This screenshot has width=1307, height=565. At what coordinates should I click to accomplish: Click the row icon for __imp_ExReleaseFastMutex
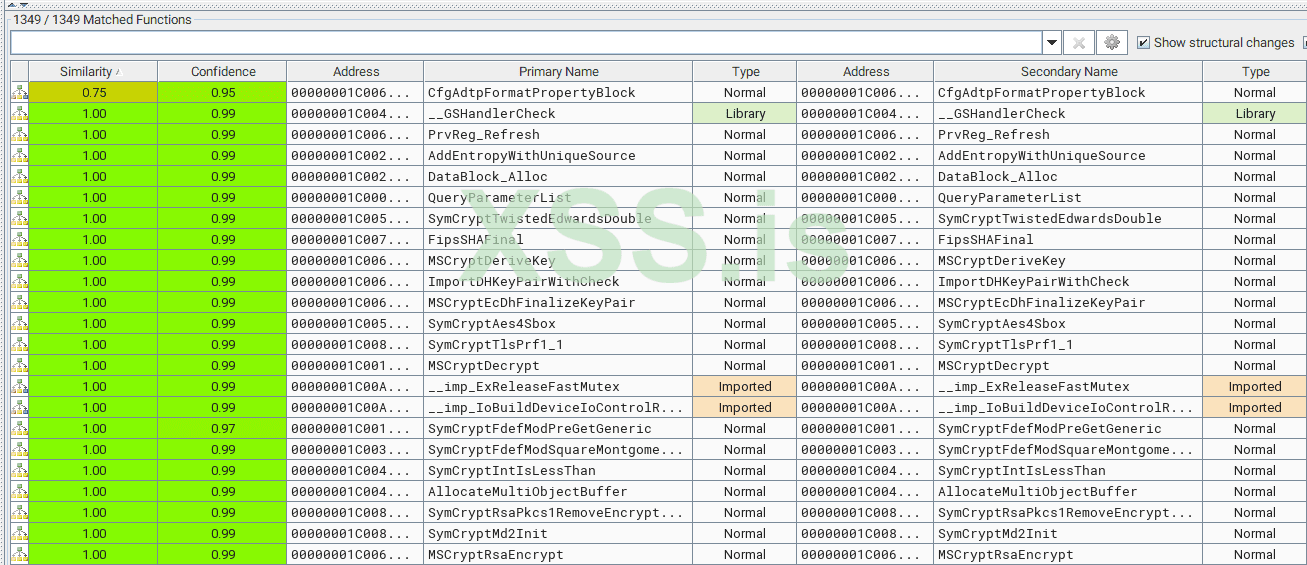pos(19,387)
